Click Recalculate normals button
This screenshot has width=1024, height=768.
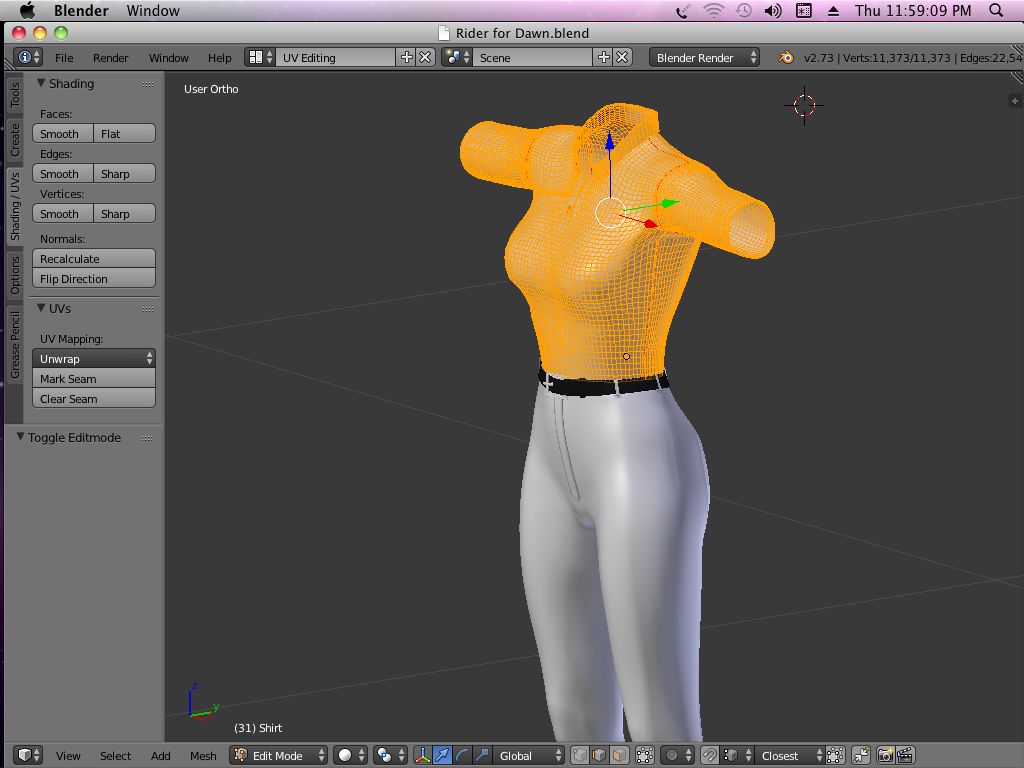coord(94,259)
